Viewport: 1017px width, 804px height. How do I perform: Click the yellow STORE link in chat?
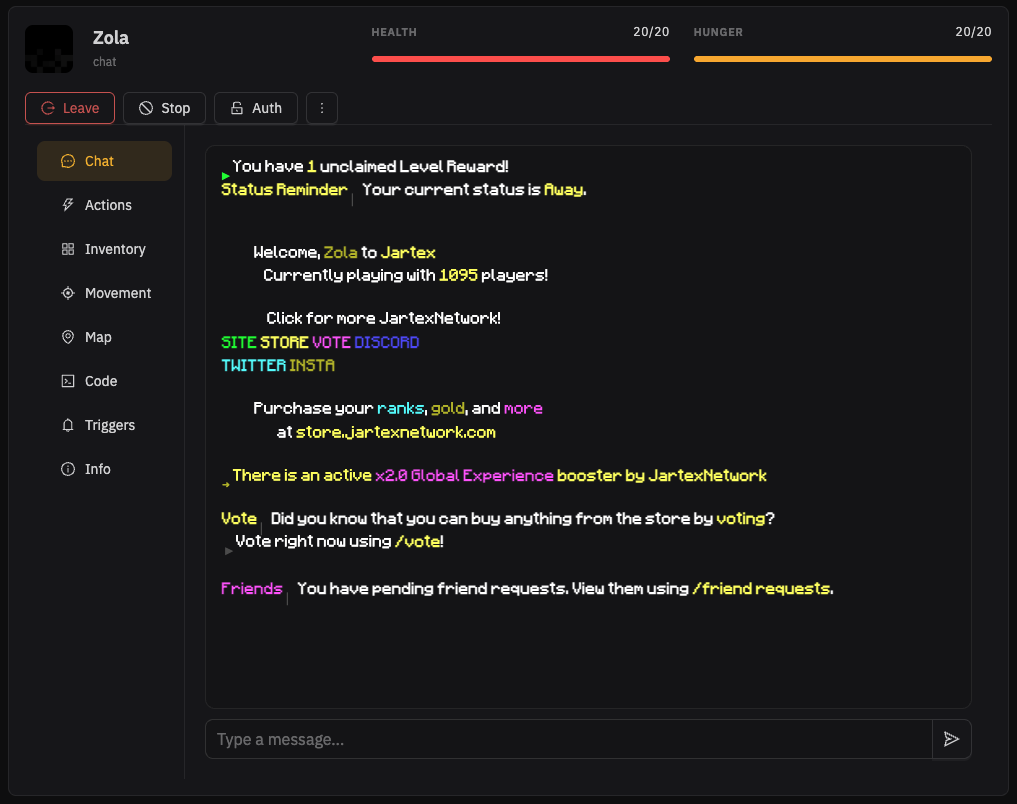(284, 342)
